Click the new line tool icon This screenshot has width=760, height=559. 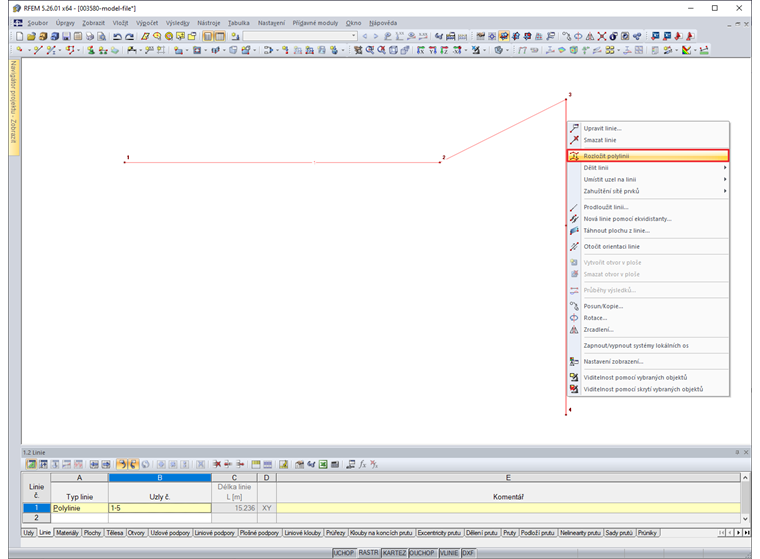[x=38, y=50]
